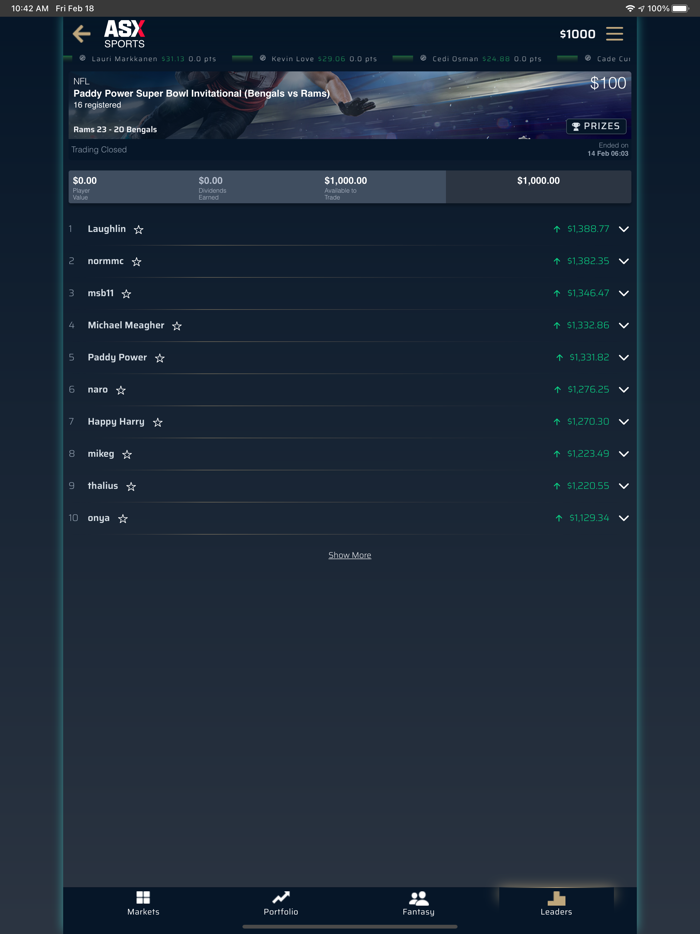700x934 pixels.
Task: Switch to the Markets tab
Action: coord(143,903)
